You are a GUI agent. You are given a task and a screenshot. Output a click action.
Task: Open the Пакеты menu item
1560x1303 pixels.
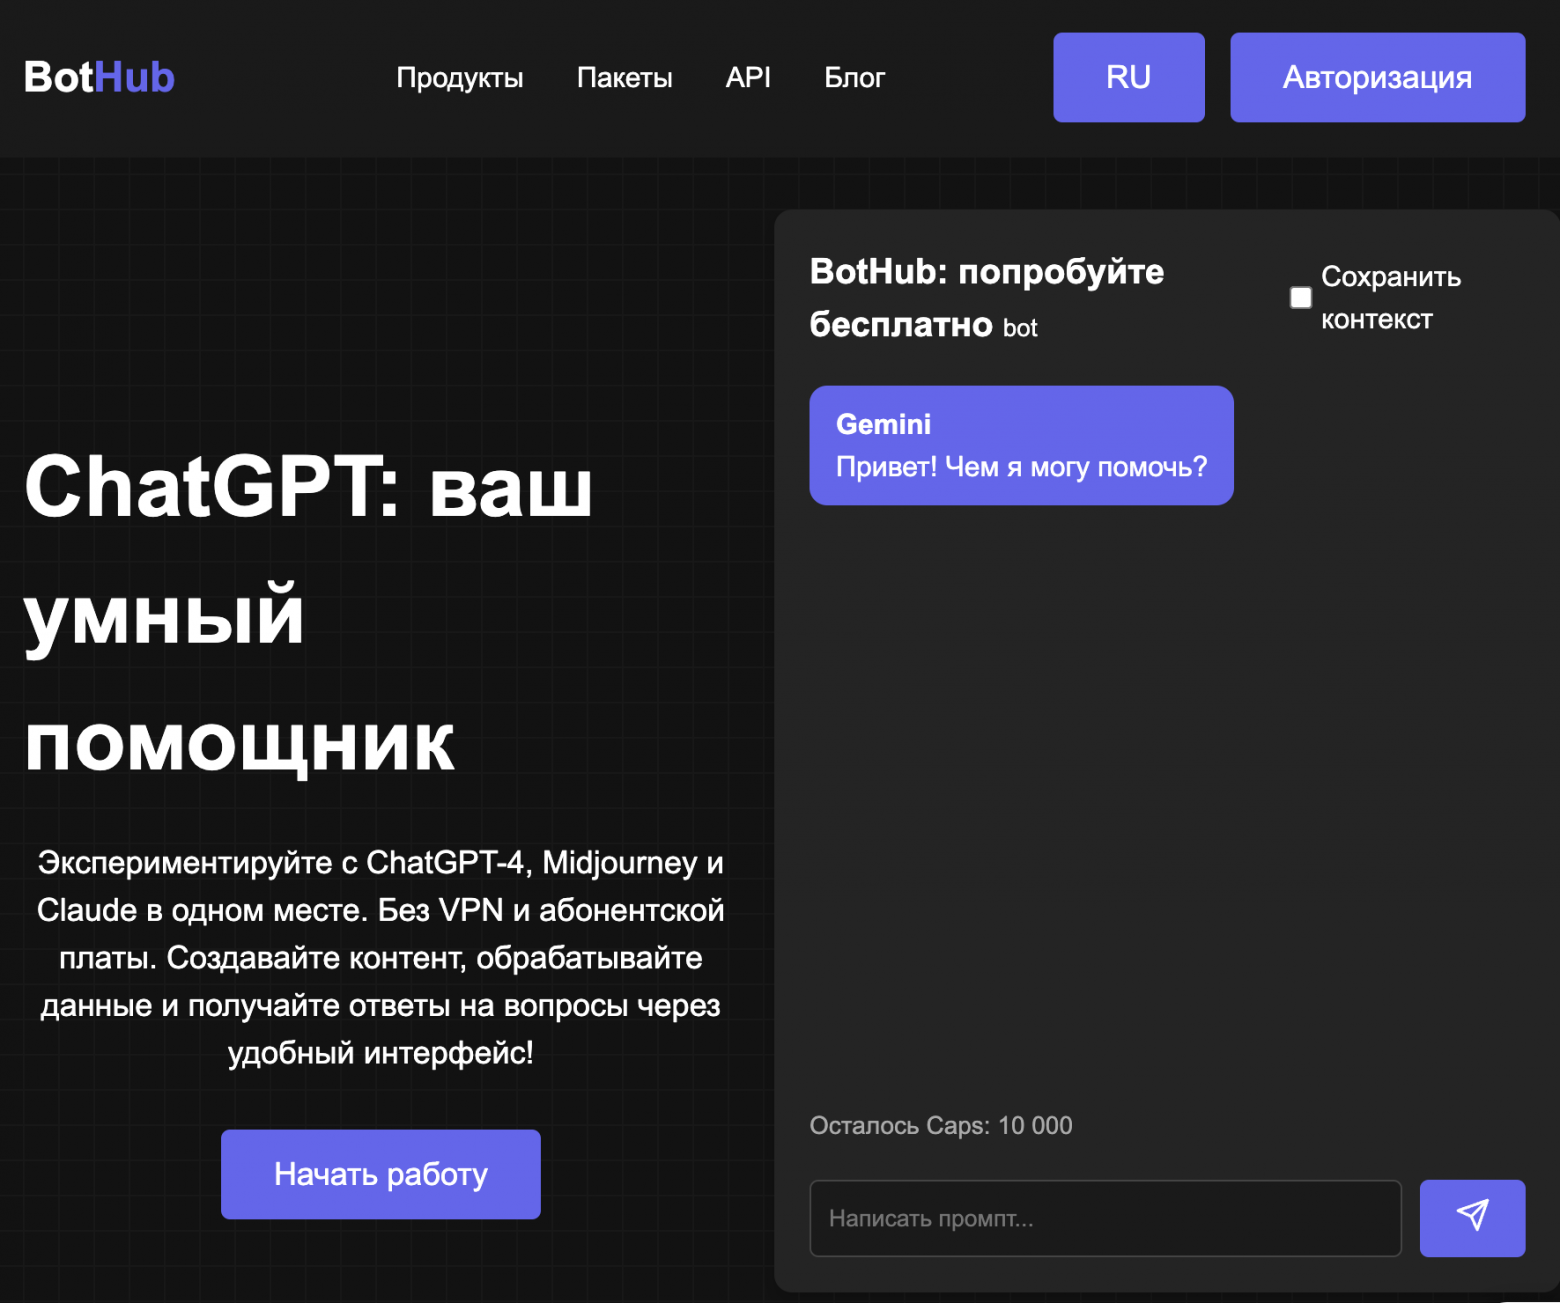pyautogui.click(x=624, y=77)
